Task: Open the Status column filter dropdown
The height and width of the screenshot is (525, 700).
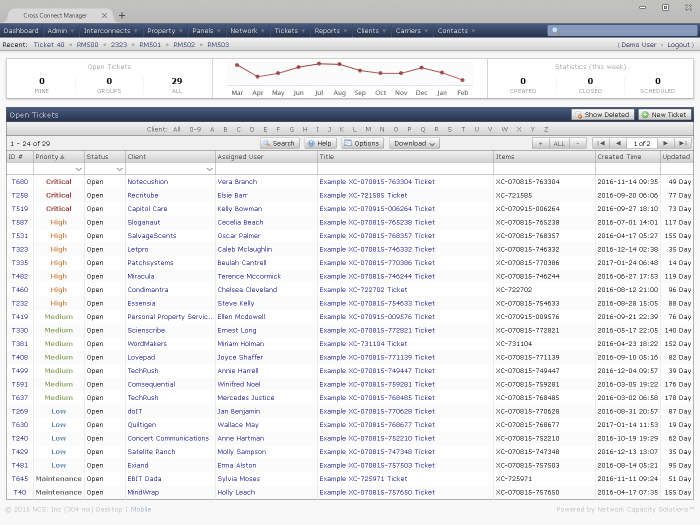Action: 119,170
